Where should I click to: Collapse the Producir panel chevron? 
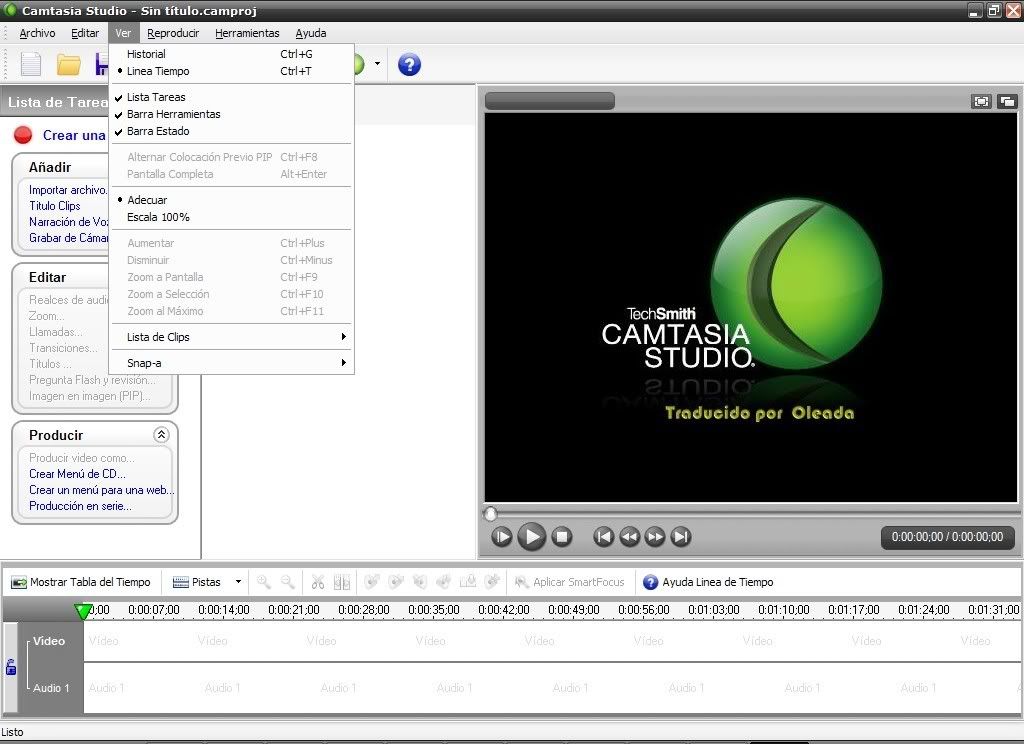[x=161, y=434]
